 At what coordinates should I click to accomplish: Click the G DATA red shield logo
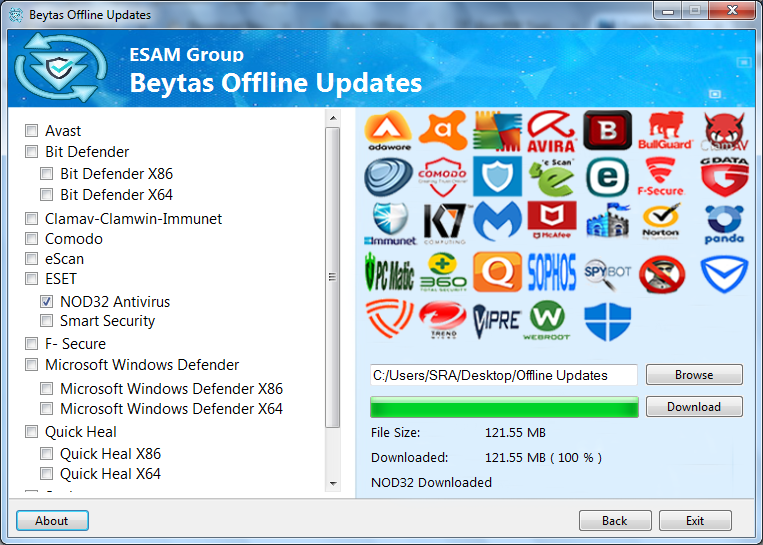coord(724,177)
